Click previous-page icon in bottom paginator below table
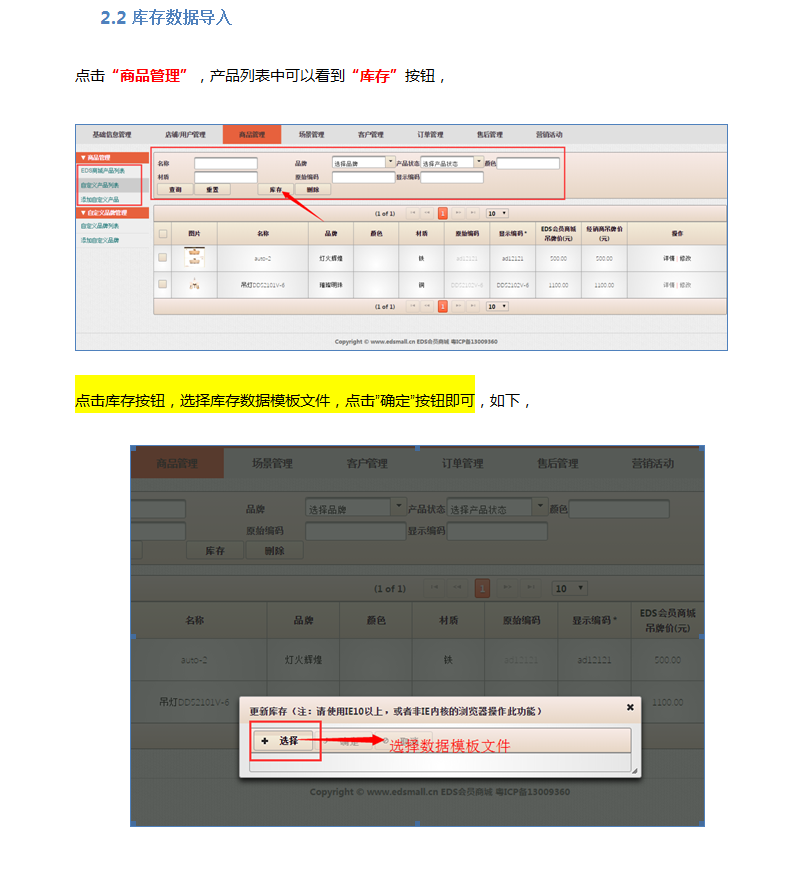800x869 pixels. pyautogui.click(x=427, y=306)
